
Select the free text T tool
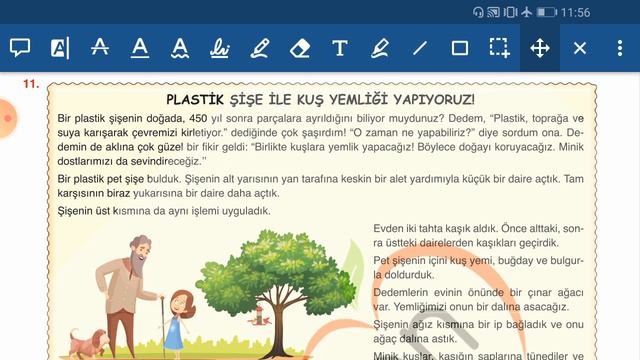pyautogui.click(x=340, y=48)
